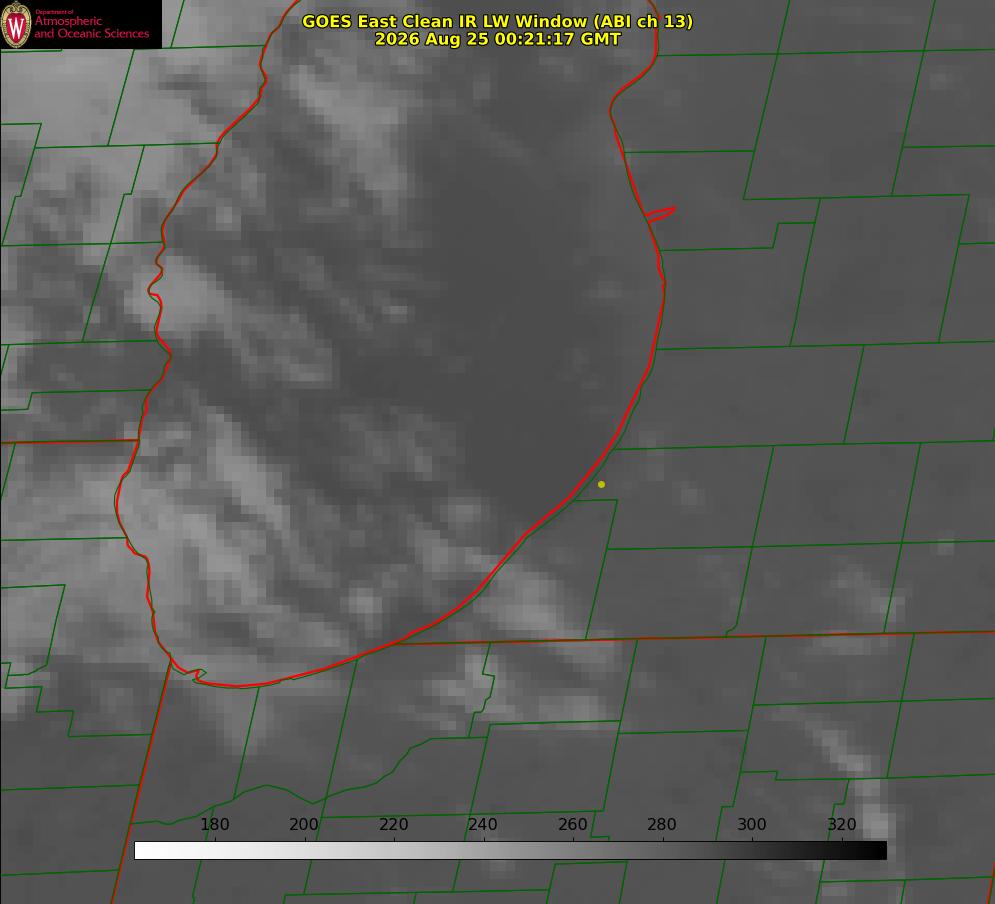Click the 300 label on the color scale
Viewport: 995px width, 904px height.
pos(752,824)
